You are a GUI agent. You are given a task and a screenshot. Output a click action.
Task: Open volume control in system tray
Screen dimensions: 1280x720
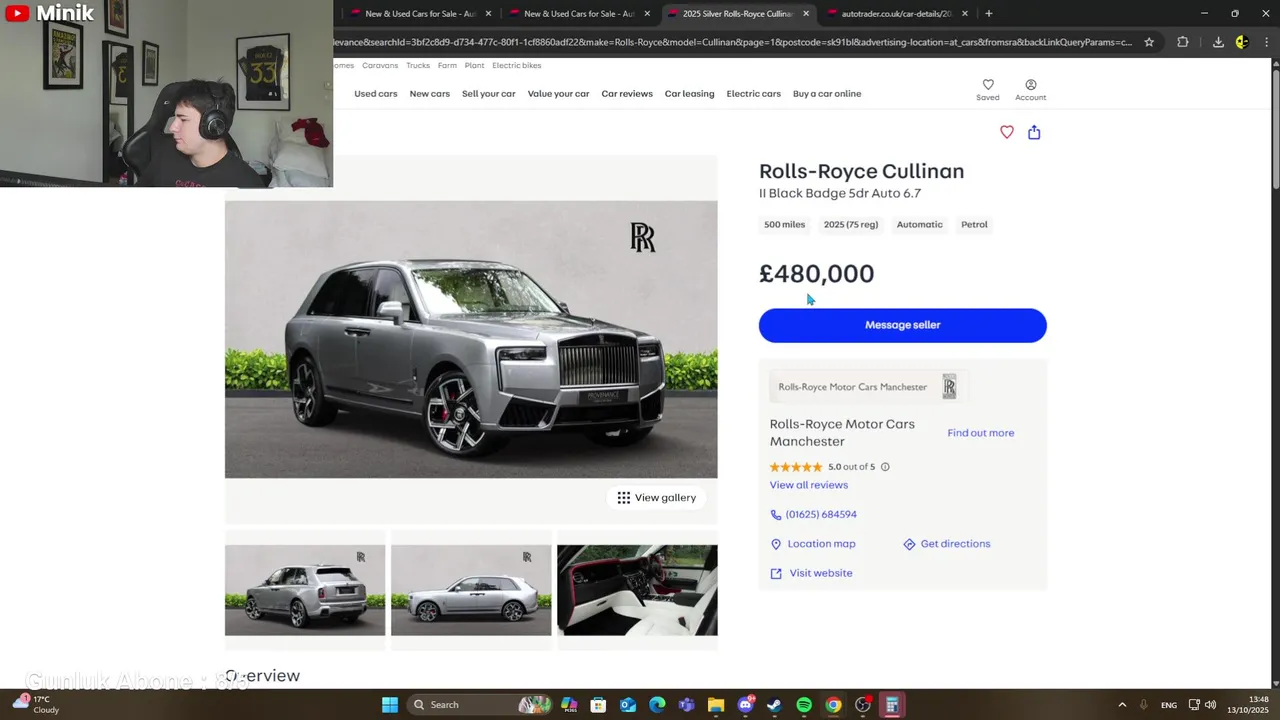pyautogui.click(x=1211, y=705)
